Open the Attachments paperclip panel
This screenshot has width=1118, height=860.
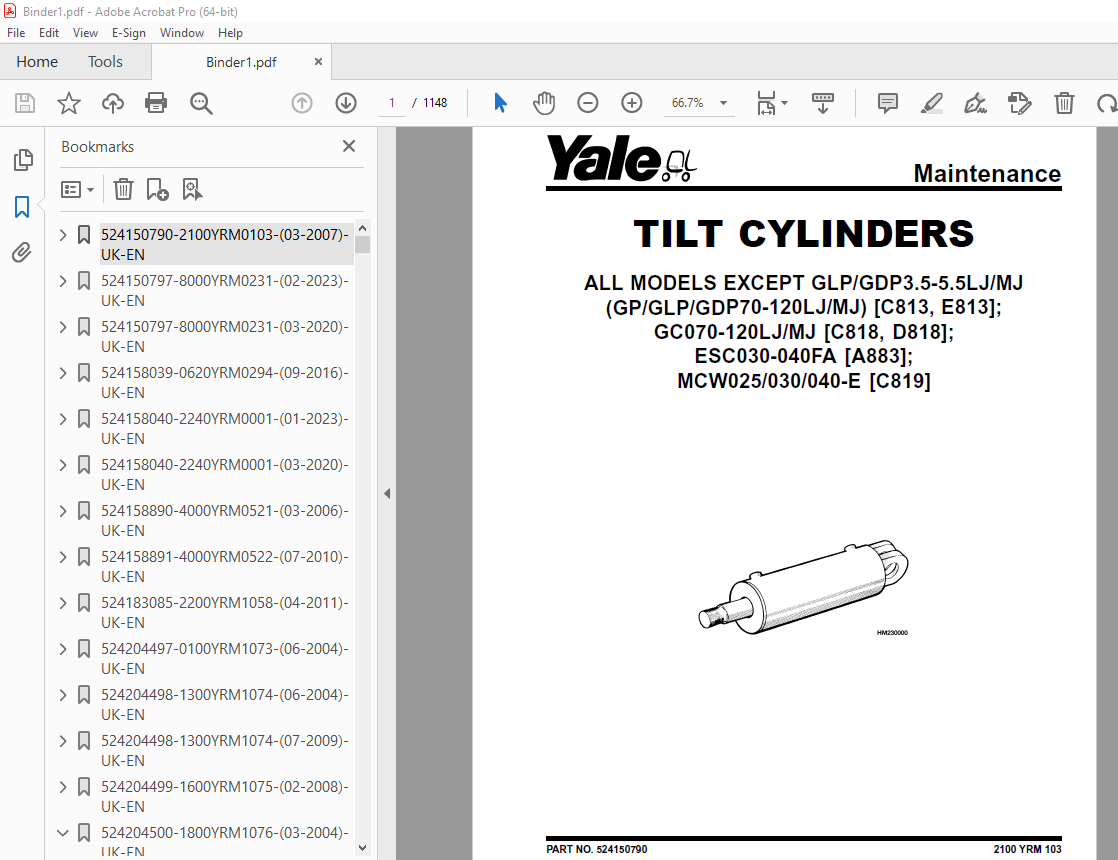pos(22,252)
